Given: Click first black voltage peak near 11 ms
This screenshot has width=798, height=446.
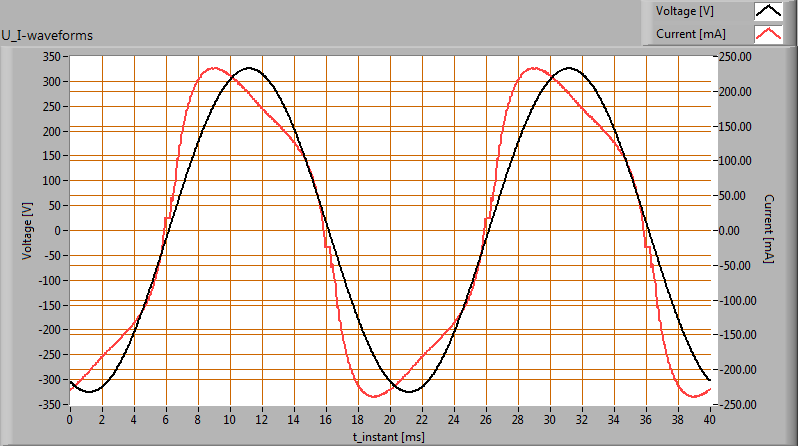Looking at the screenshot, I should point(248,69).
